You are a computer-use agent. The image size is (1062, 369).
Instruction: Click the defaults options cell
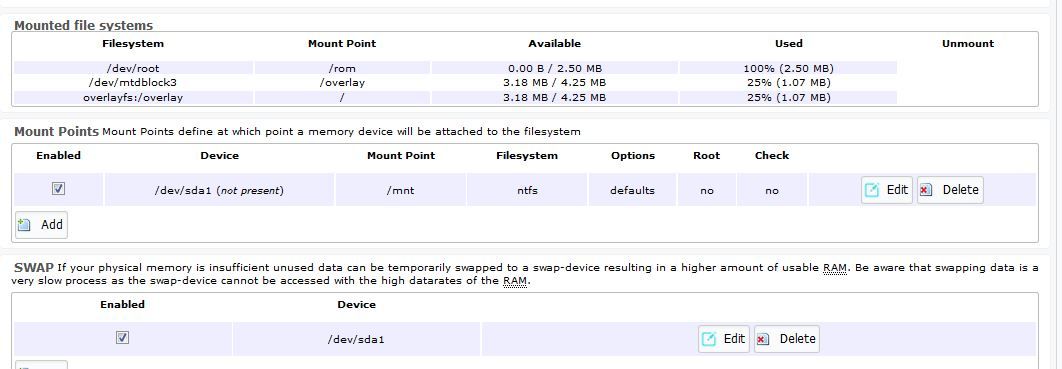pyautogui.click(x=632, y=190)
